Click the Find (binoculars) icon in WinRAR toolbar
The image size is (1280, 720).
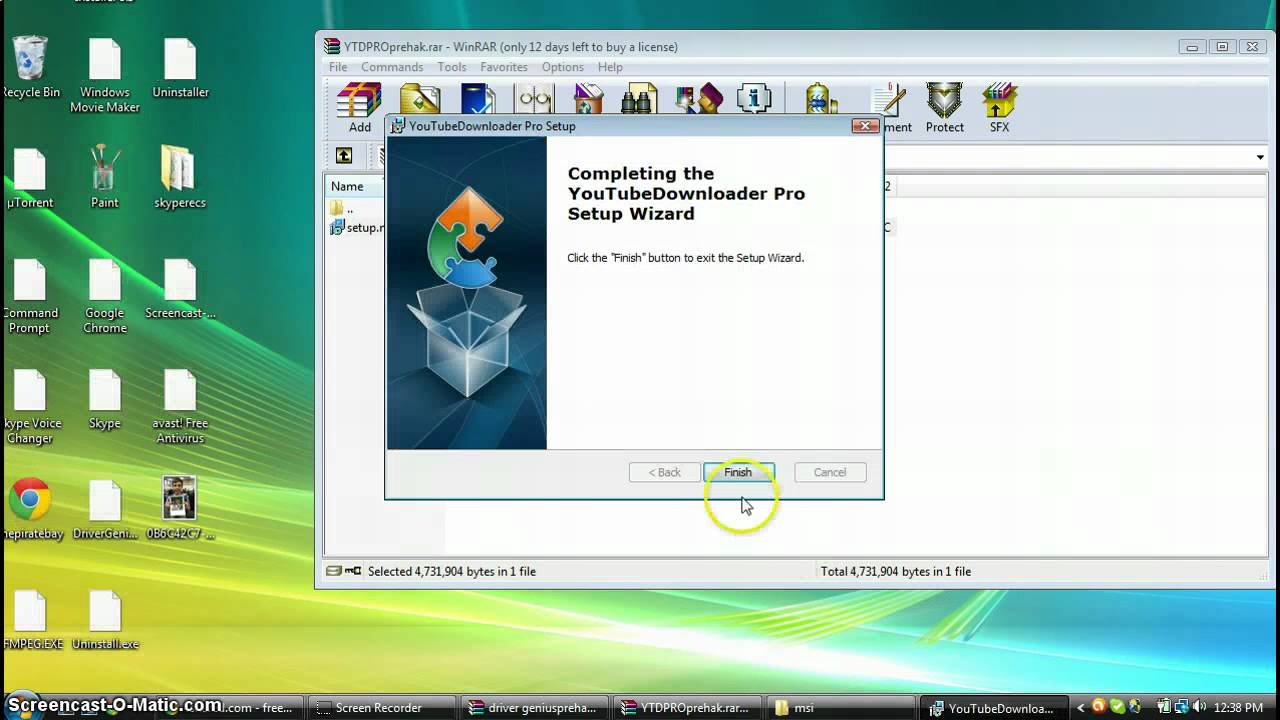(x=638, y=99)
